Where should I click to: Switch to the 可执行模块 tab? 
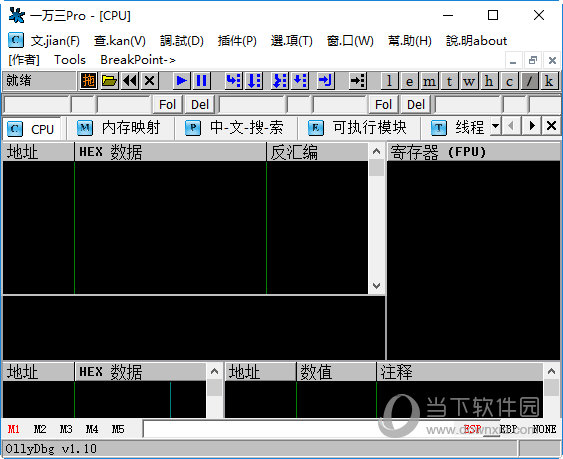pos(359,128)
